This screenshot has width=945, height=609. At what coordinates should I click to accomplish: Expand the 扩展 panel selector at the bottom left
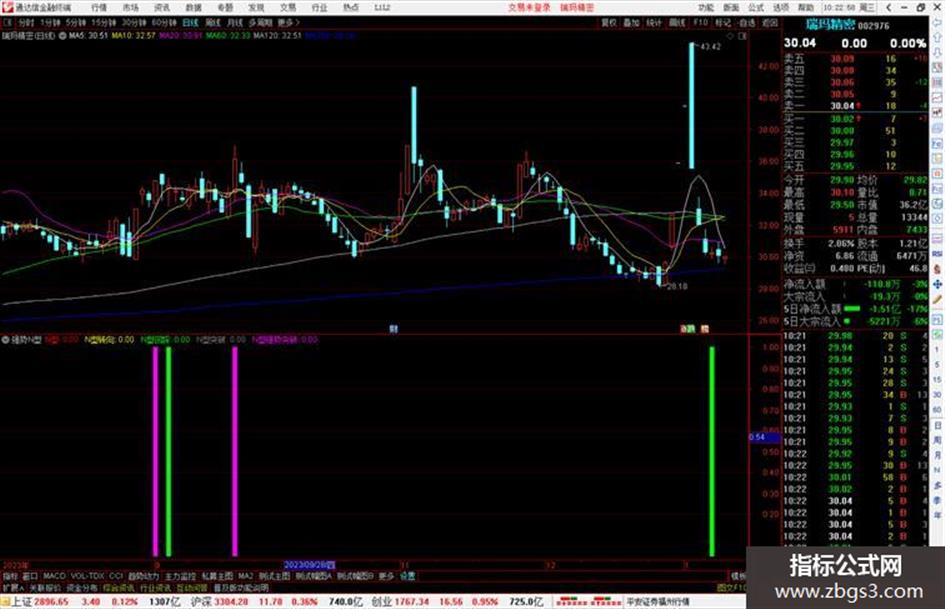point(13,587)
